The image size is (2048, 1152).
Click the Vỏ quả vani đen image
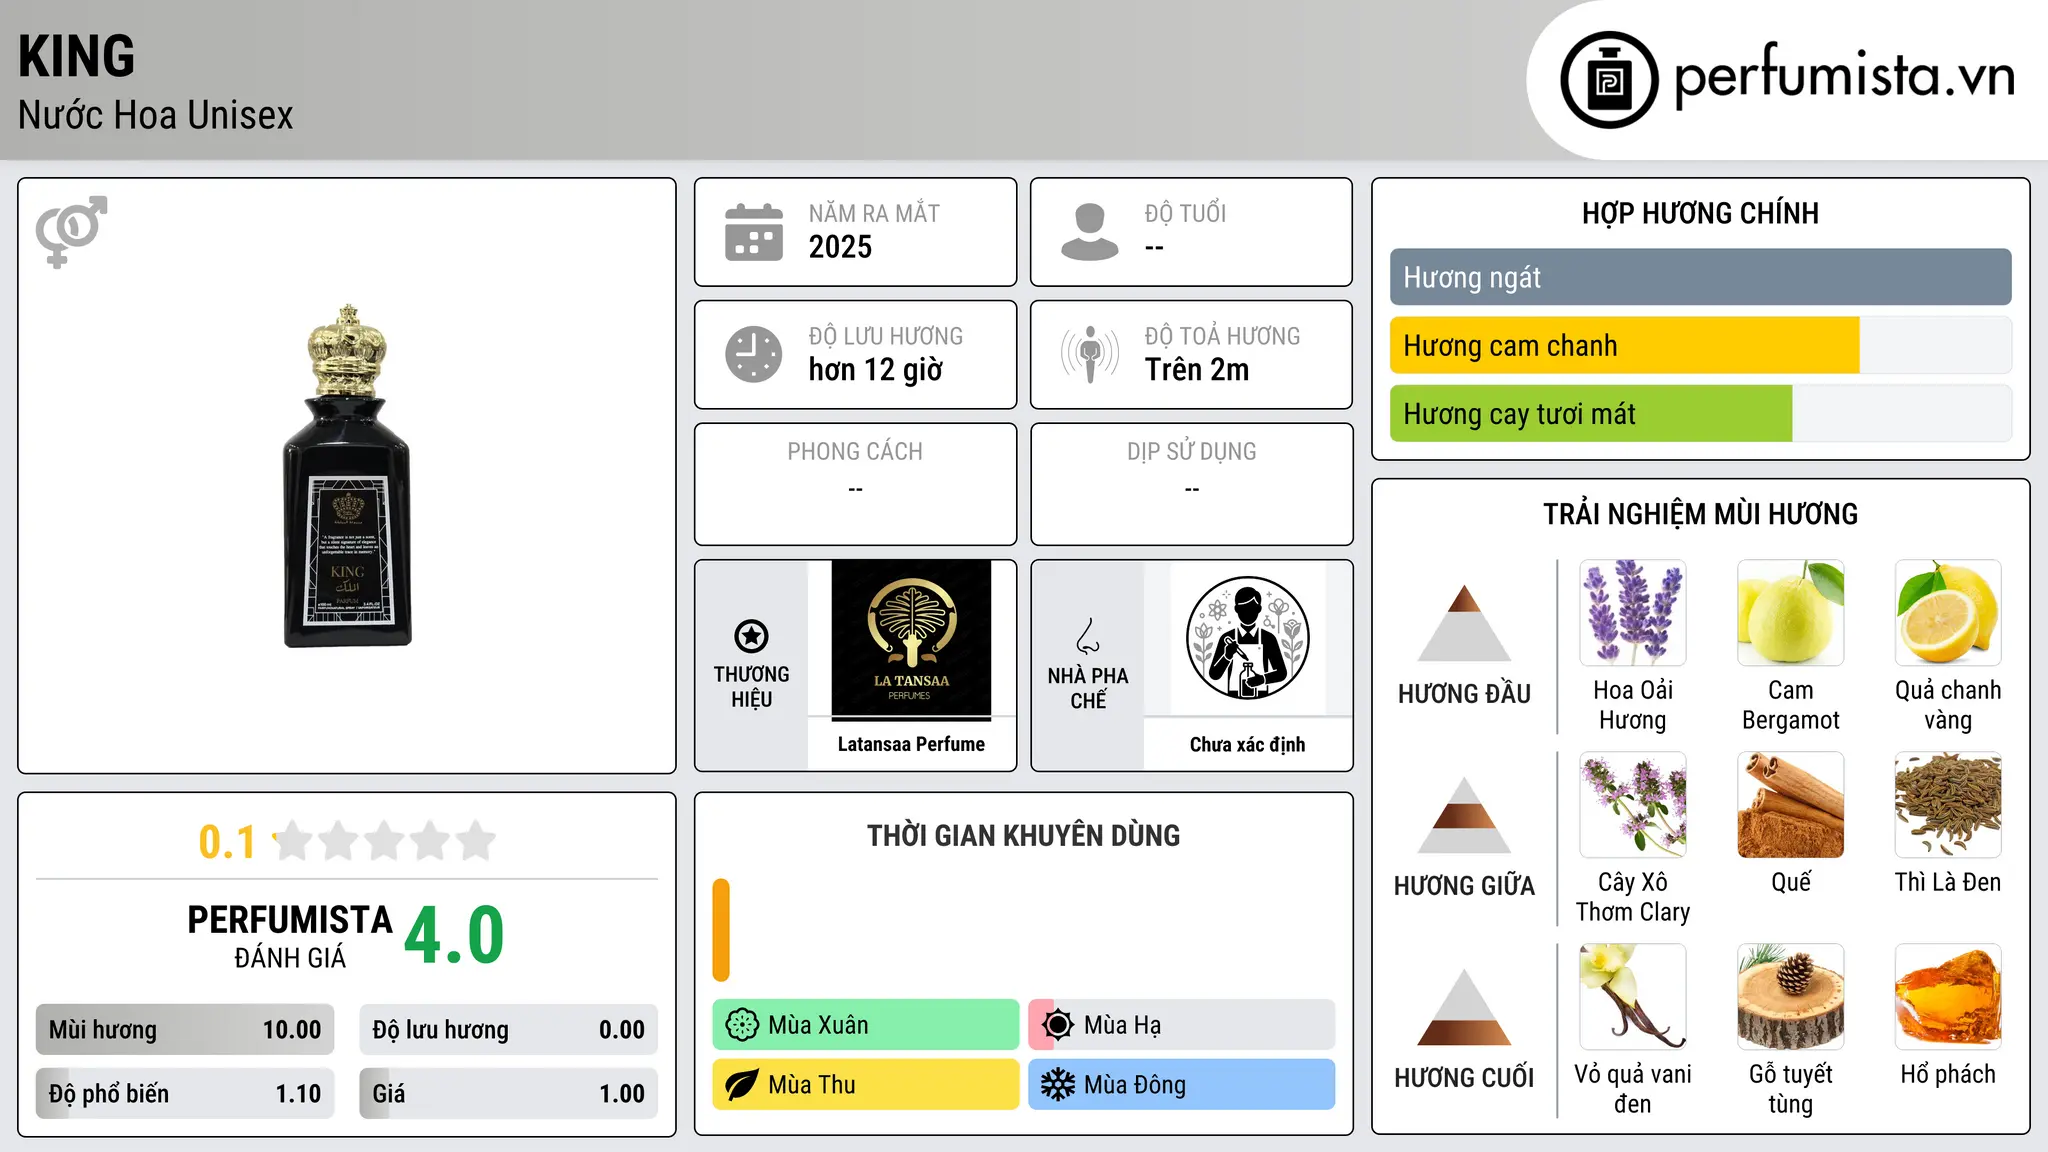coord(1633,997)
